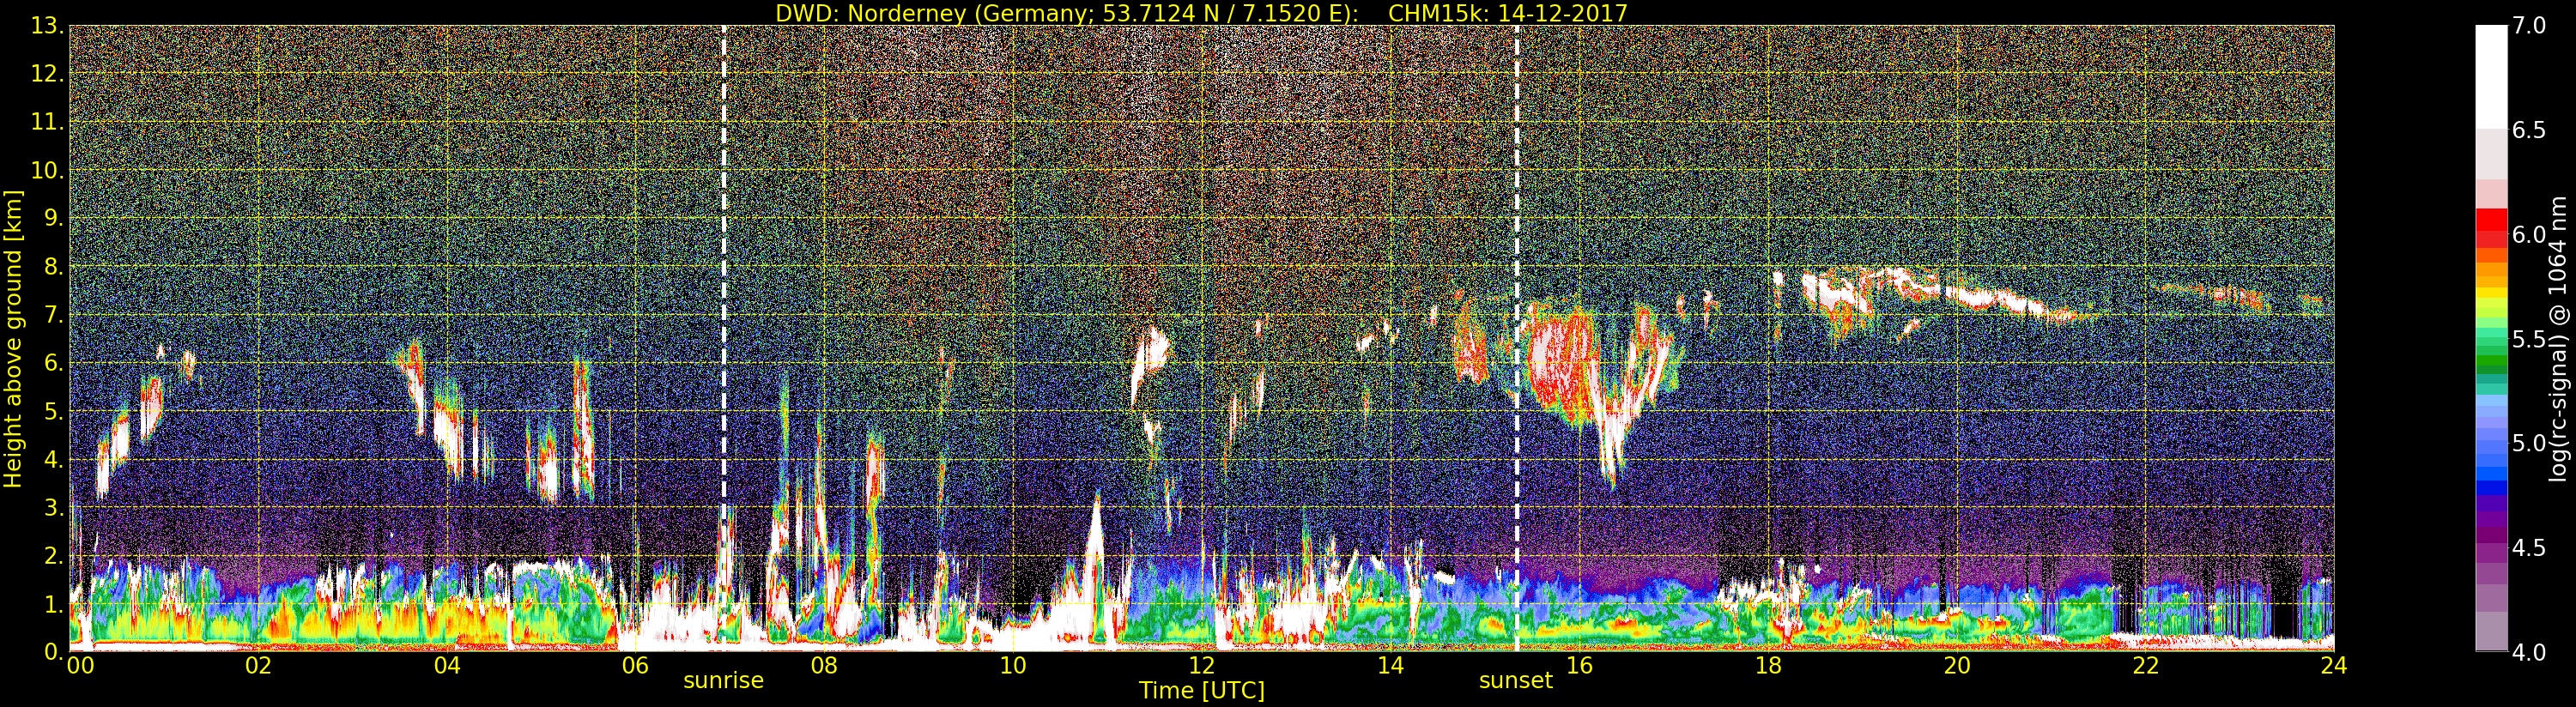Click the x-axis tick label '20'
This screenshot has height=707, width=2576.
click(1957, 666)
